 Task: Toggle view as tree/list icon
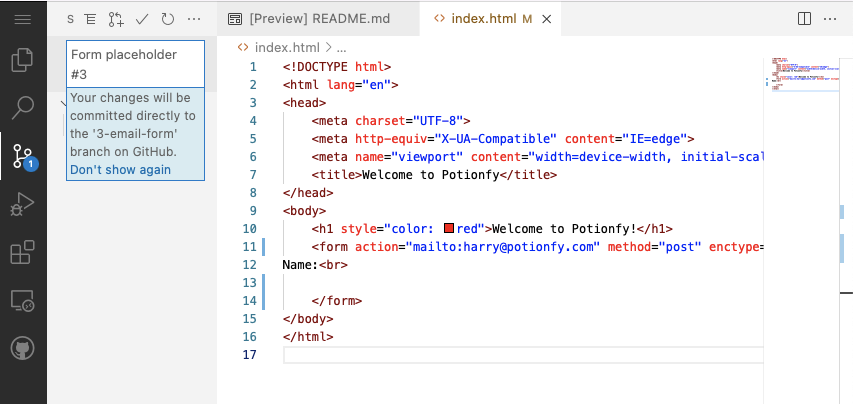[91, 19]
